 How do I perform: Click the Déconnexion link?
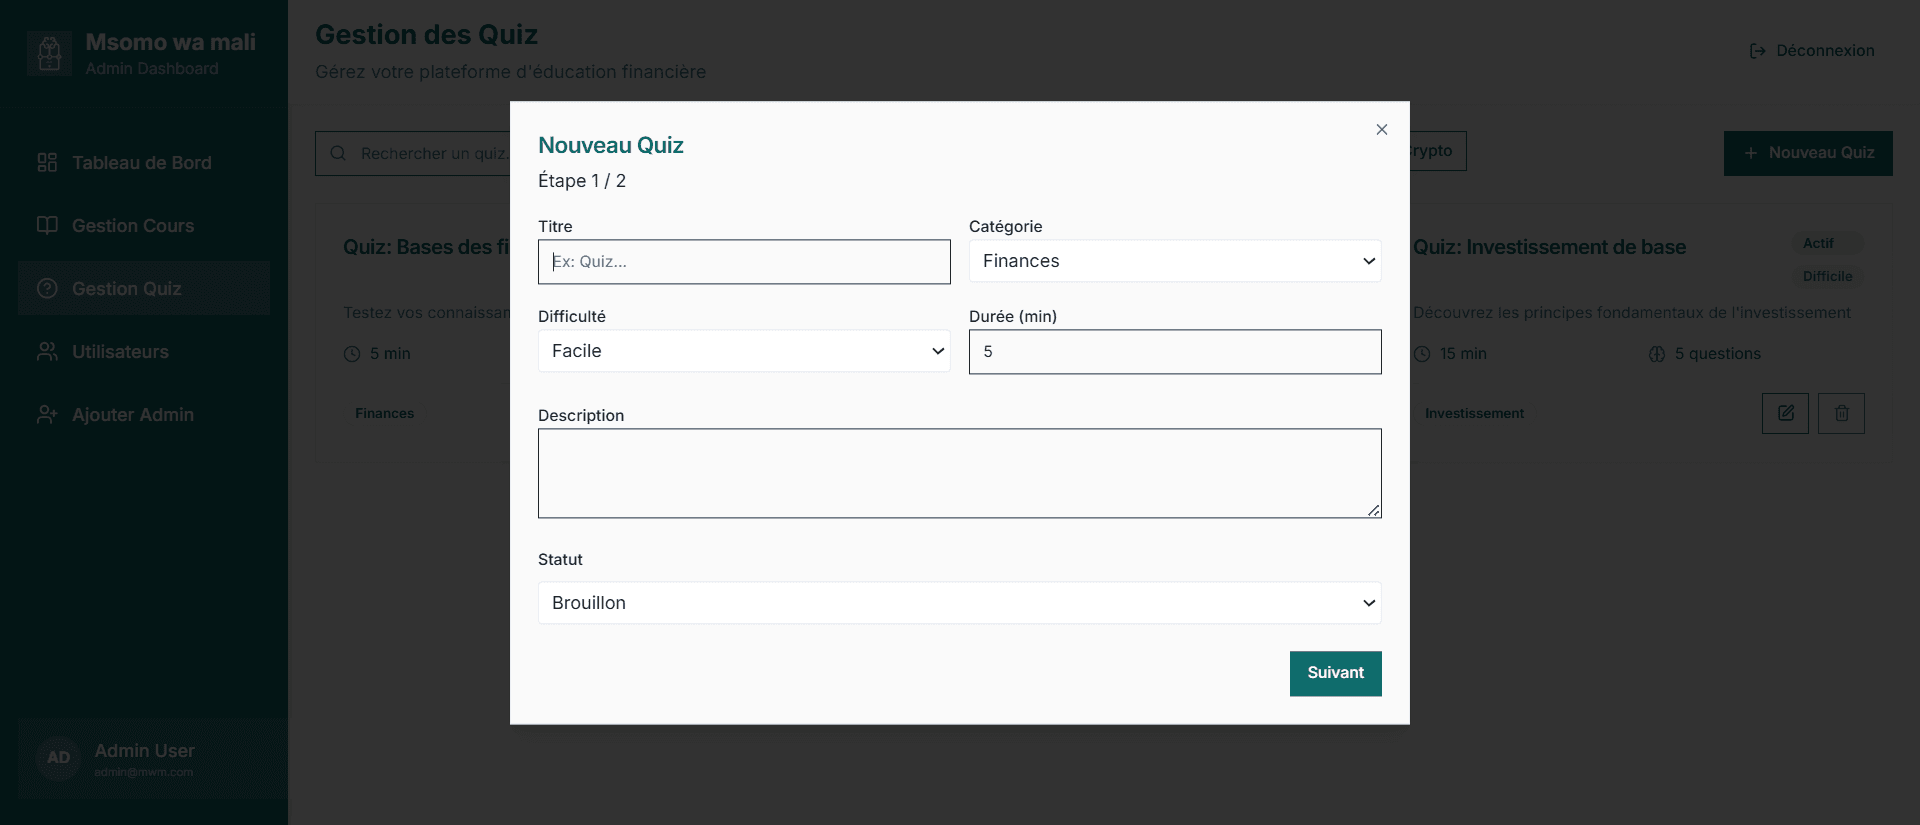point(1811,51)
